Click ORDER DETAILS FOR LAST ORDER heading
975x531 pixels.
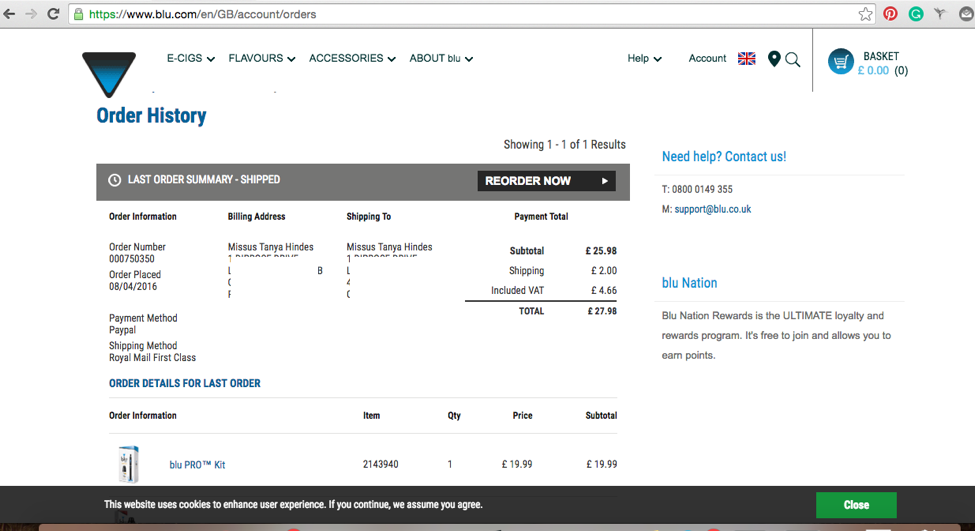point(185,384)
